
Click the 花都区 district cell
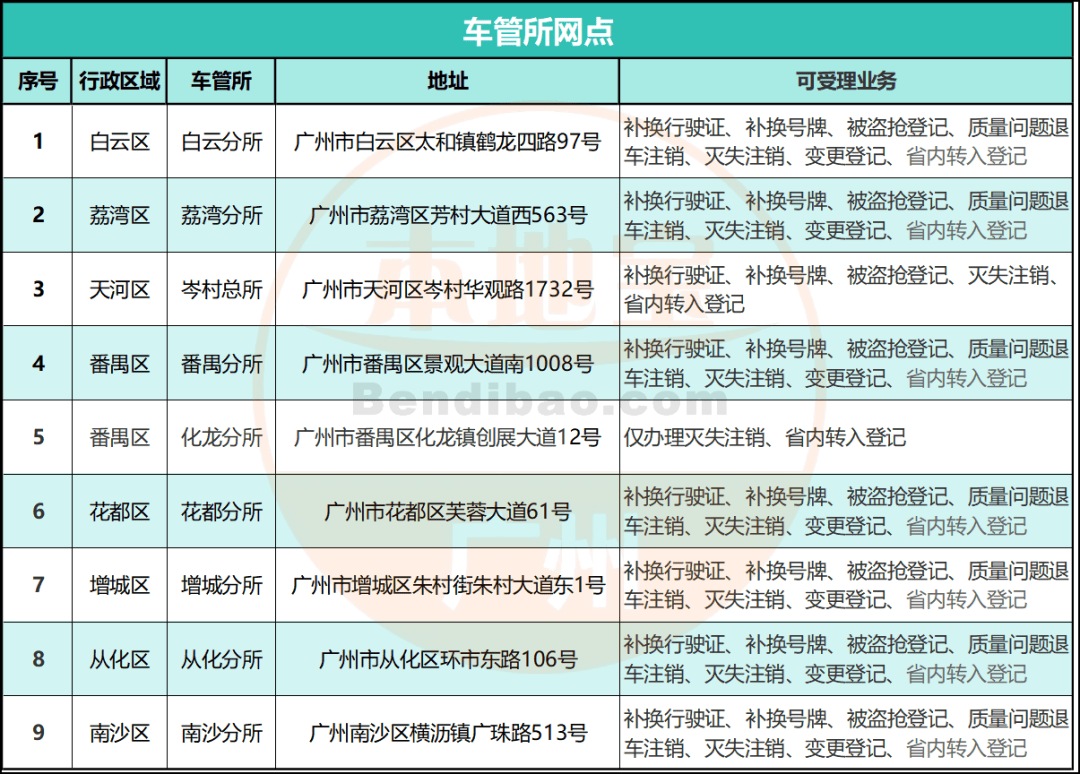pyautogui.click(x=120, y=511)
